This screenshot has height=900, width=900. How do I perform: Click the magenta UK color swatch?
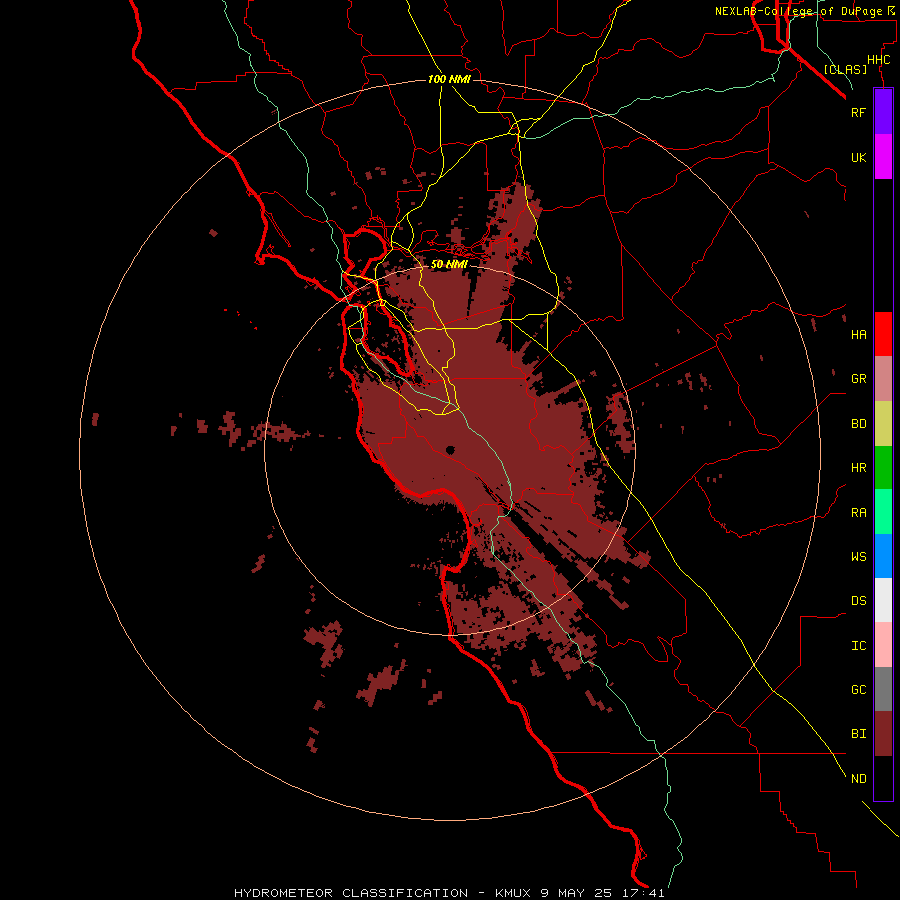tap(883, 156)
